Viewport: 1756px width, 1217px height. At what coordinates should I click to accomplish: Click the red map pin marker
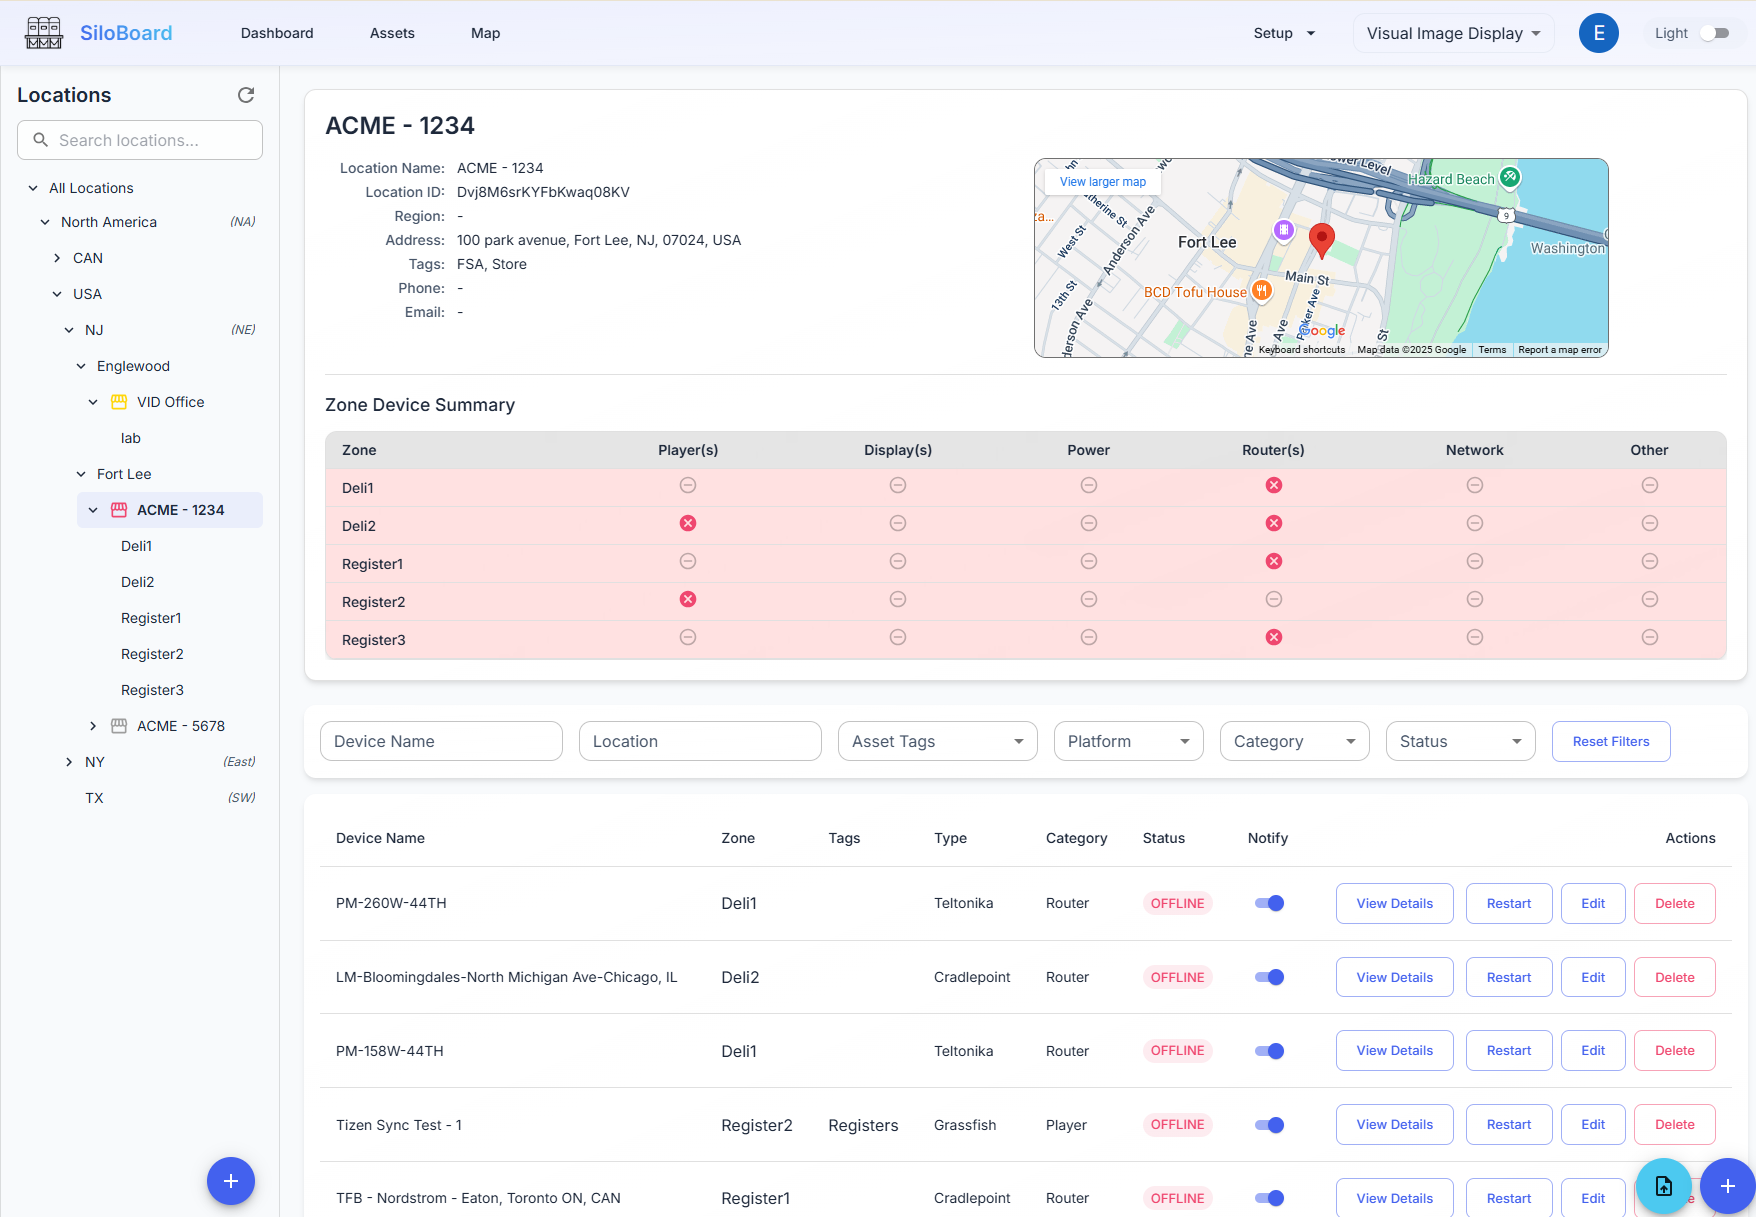1322,241
